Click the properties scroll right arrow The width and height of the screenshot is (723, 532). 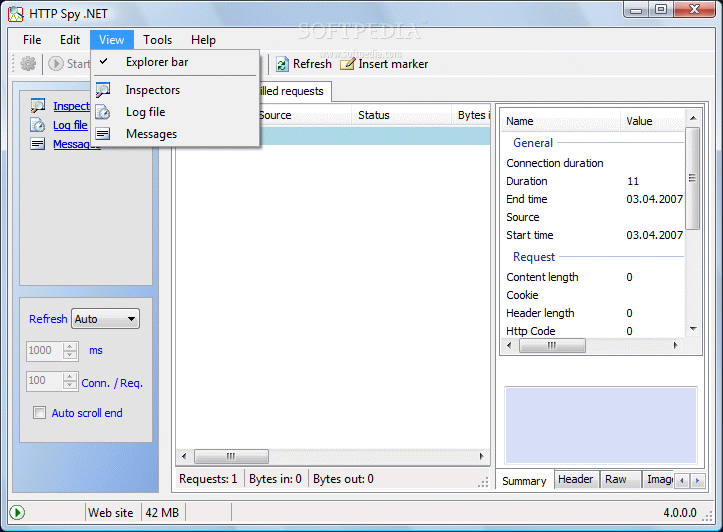pyautogui.click(x=676, y=345)
